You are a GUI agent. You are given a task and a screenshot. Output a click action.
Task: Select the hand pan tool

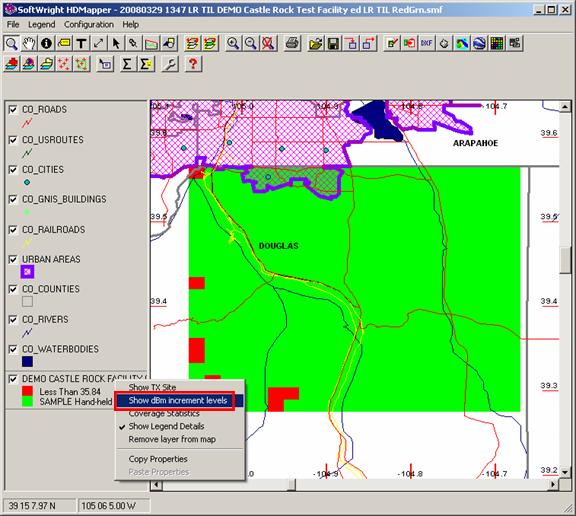[29, 43]
